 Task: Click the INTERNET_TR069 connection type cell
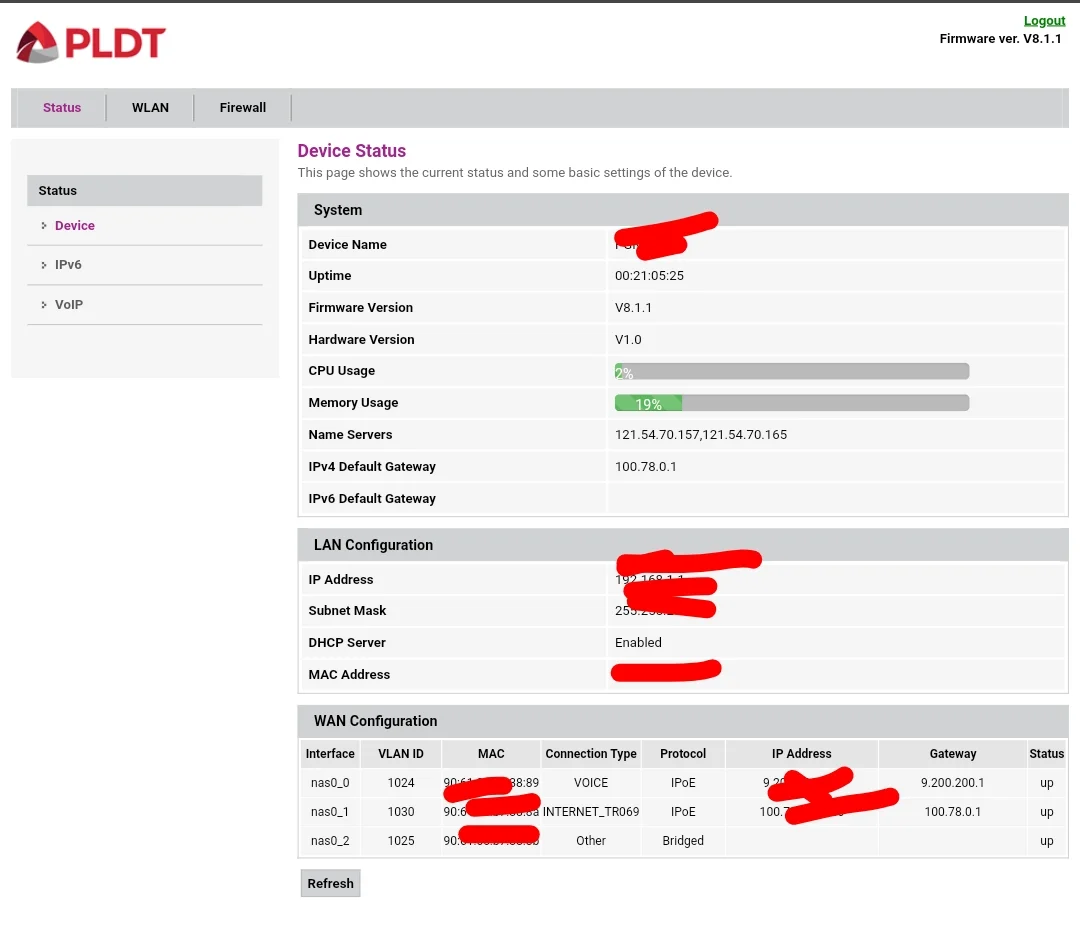(591, 811)
